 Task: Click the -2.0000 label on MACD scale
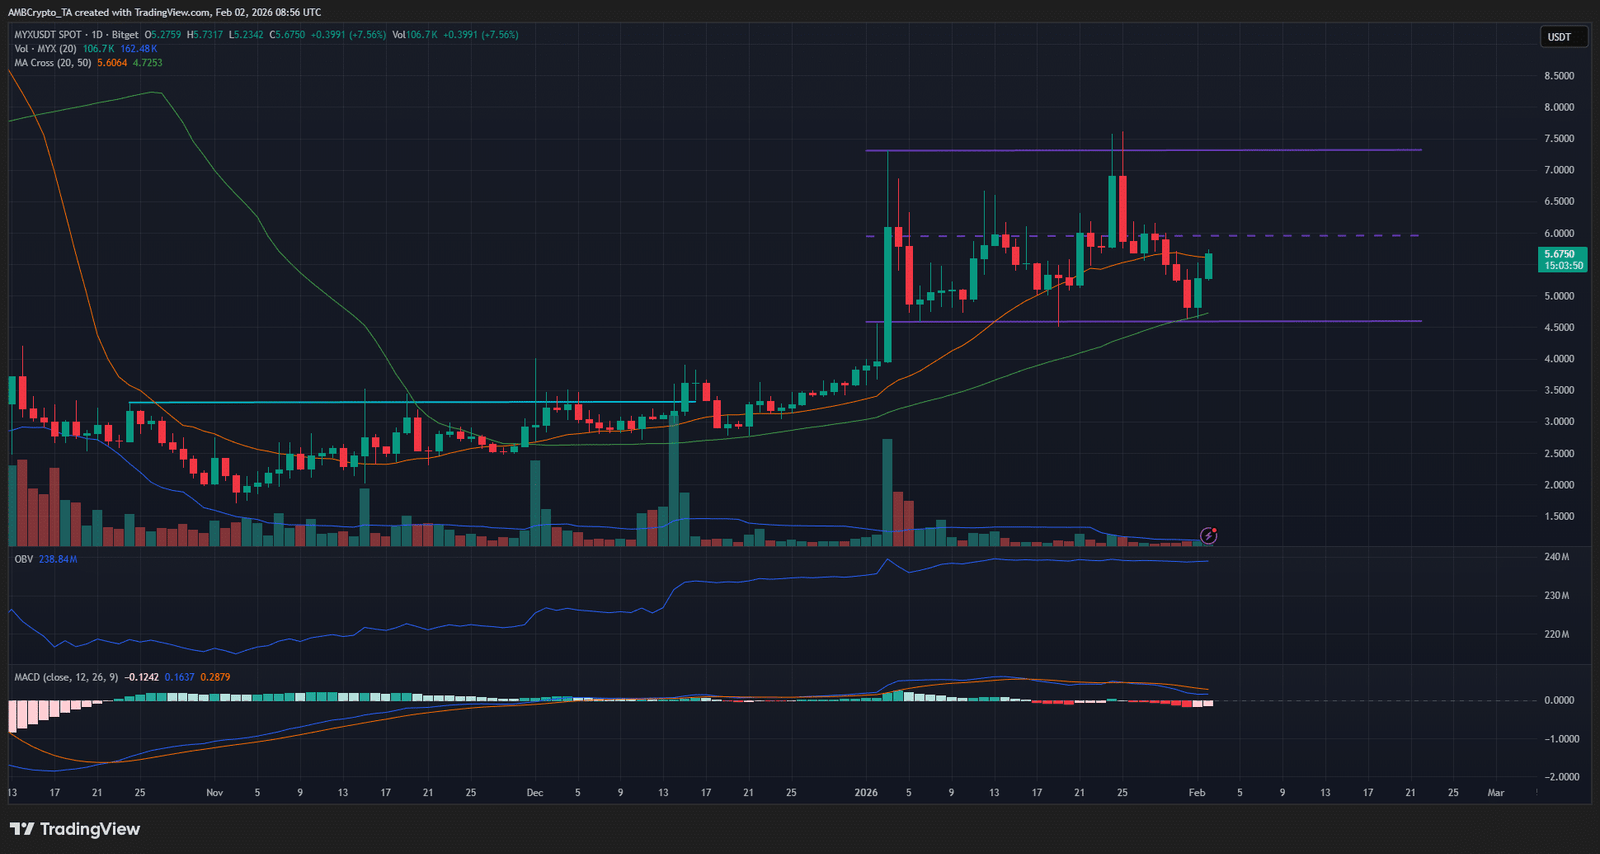1560,777
